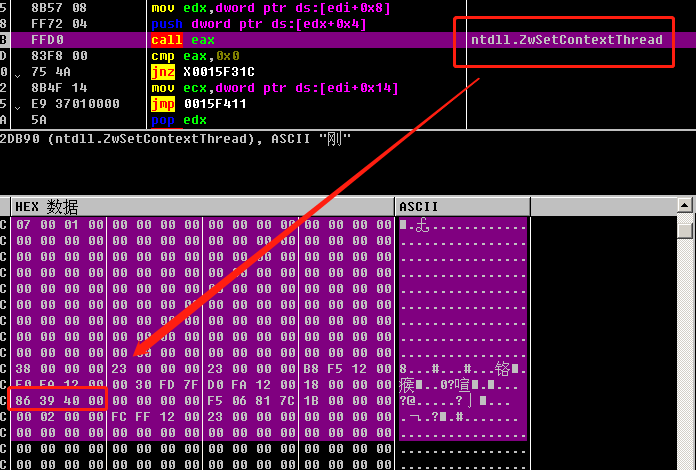Click the info pane line "2DB90 (ntdll.ZwSetContextThread)"

pyautogui.click(x=129, y=139)
